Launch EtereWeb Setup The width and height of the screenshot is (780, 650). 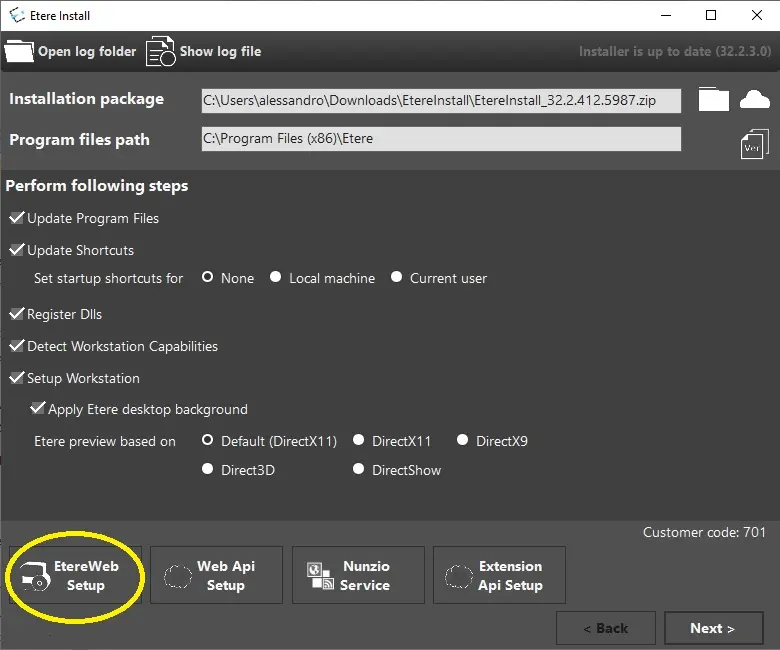pos(76,575)
